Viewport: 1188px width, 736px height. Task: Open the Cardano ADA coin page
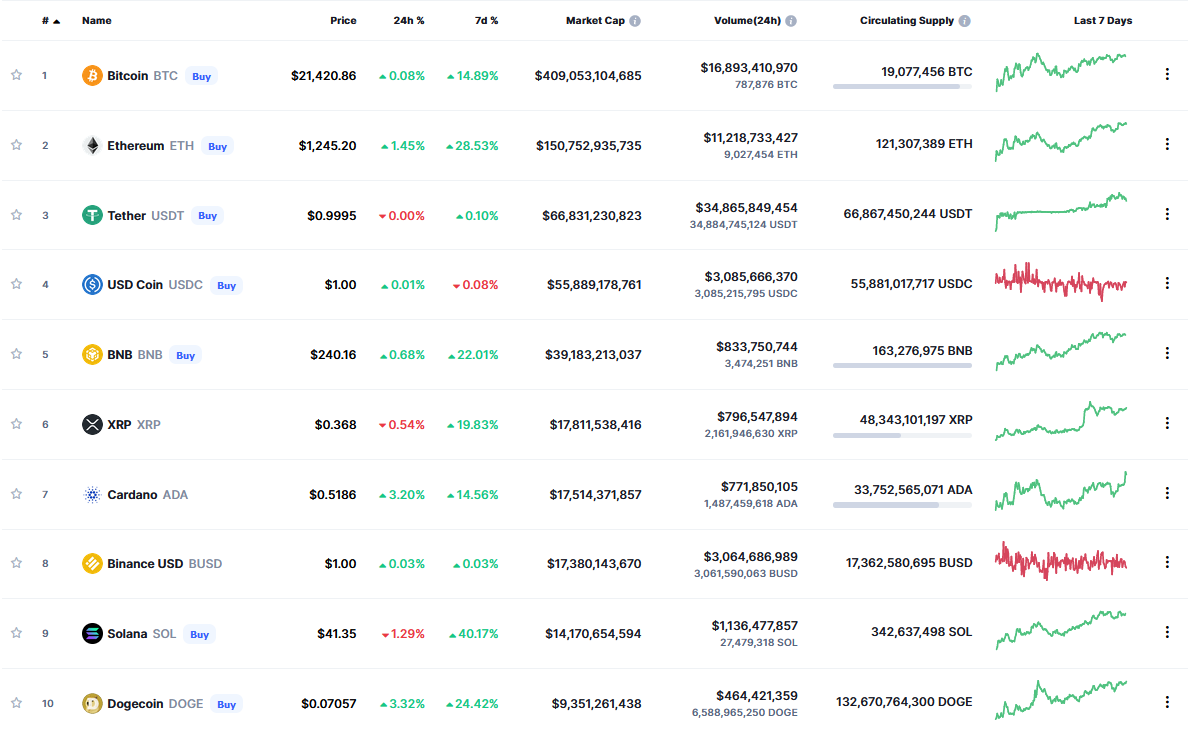tap(147, 494)
